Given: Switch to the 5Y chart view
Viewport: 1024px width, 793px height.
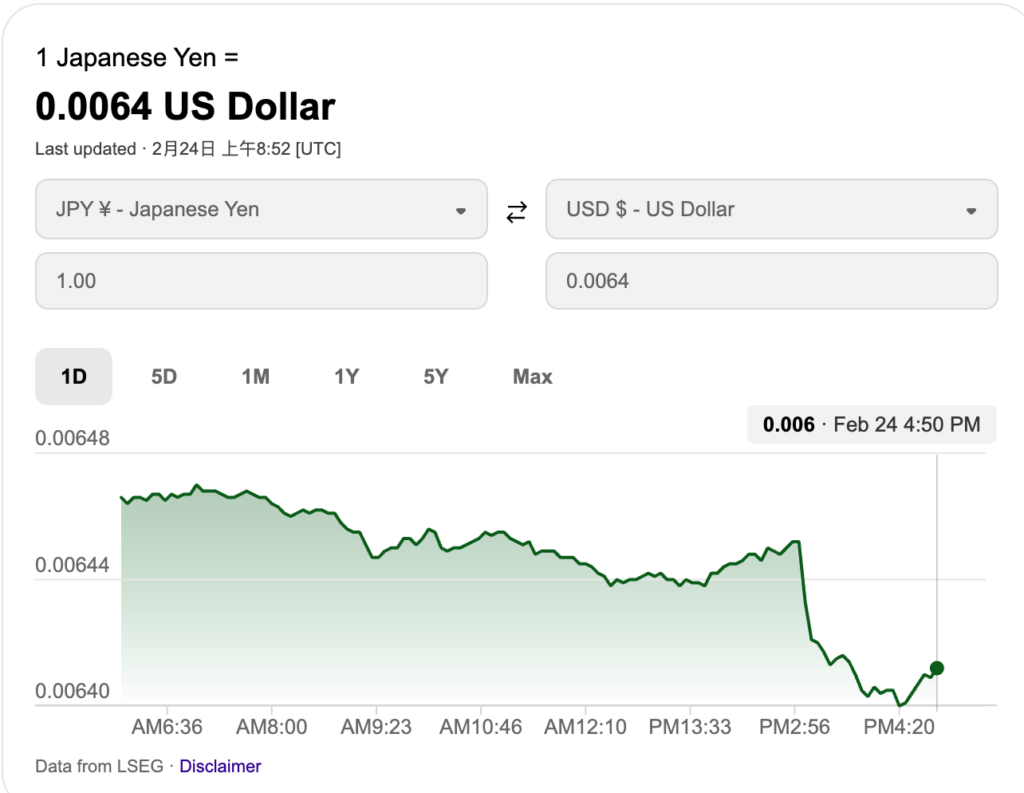Looking at the screenshot, I should pos(436,377).
